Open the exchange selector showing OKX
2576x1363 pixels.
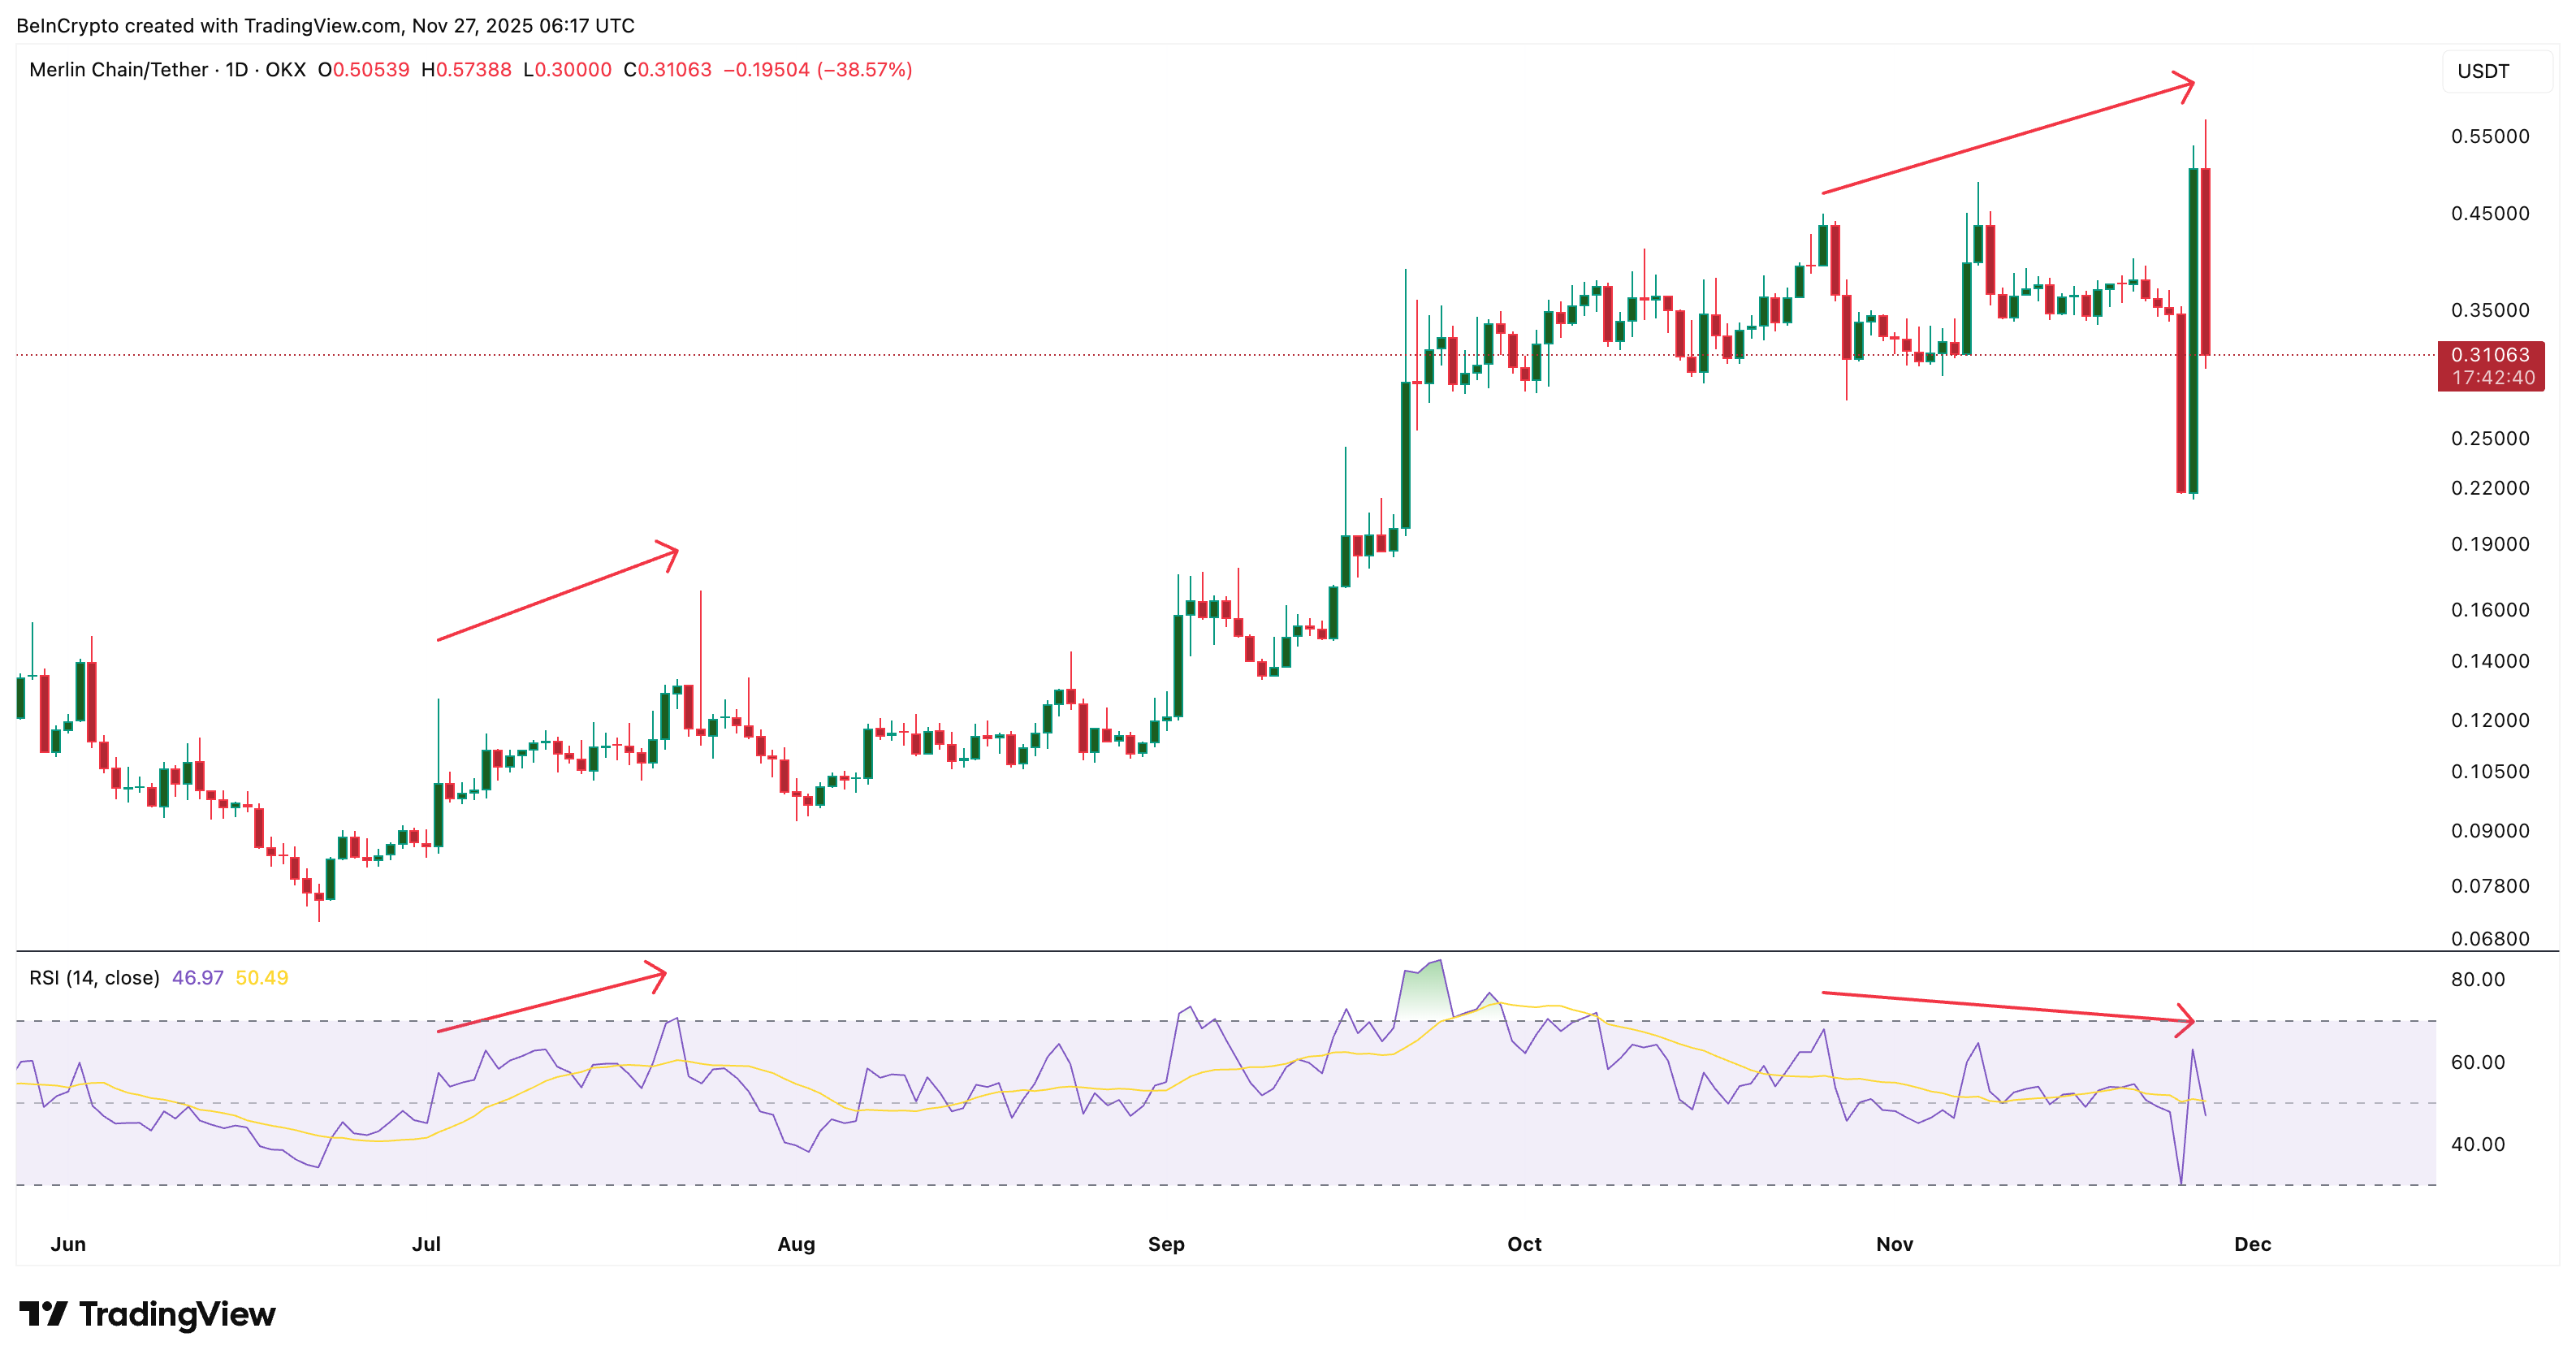click(x=284, y=71)
